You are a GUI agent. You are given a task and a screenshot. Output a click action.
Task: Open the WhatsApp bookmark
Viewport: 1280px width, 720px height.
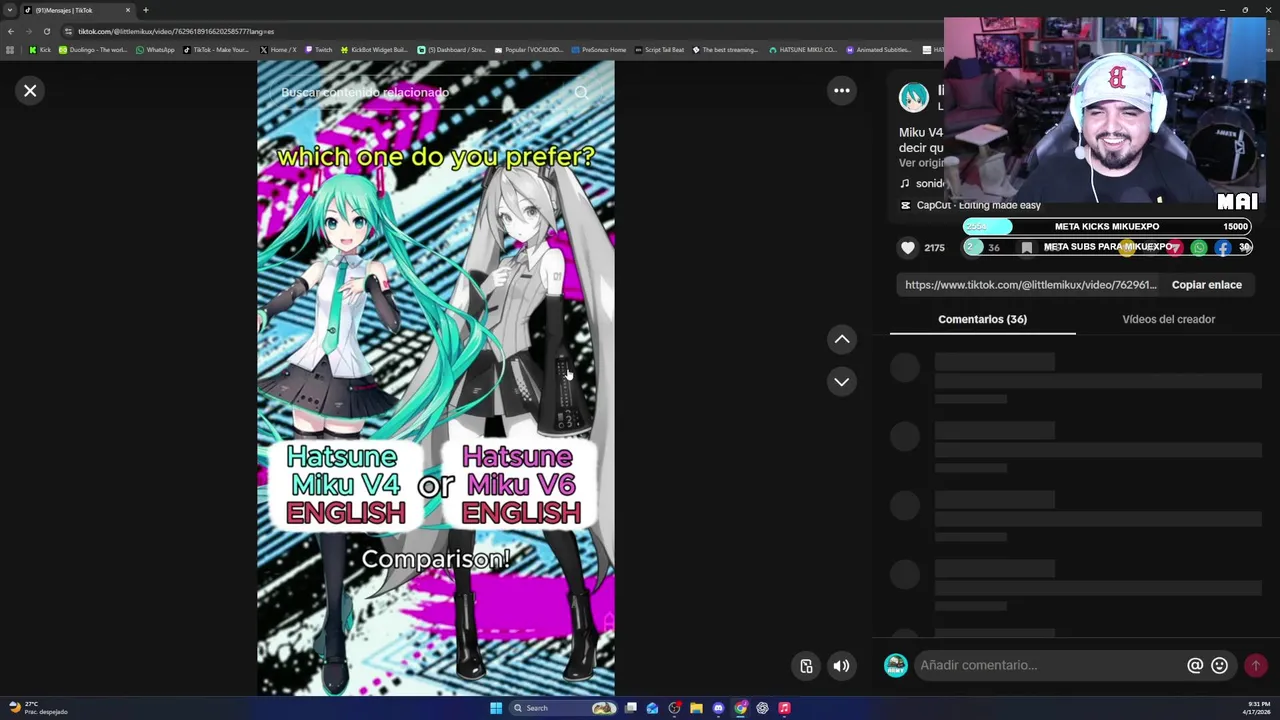(155, 49)
